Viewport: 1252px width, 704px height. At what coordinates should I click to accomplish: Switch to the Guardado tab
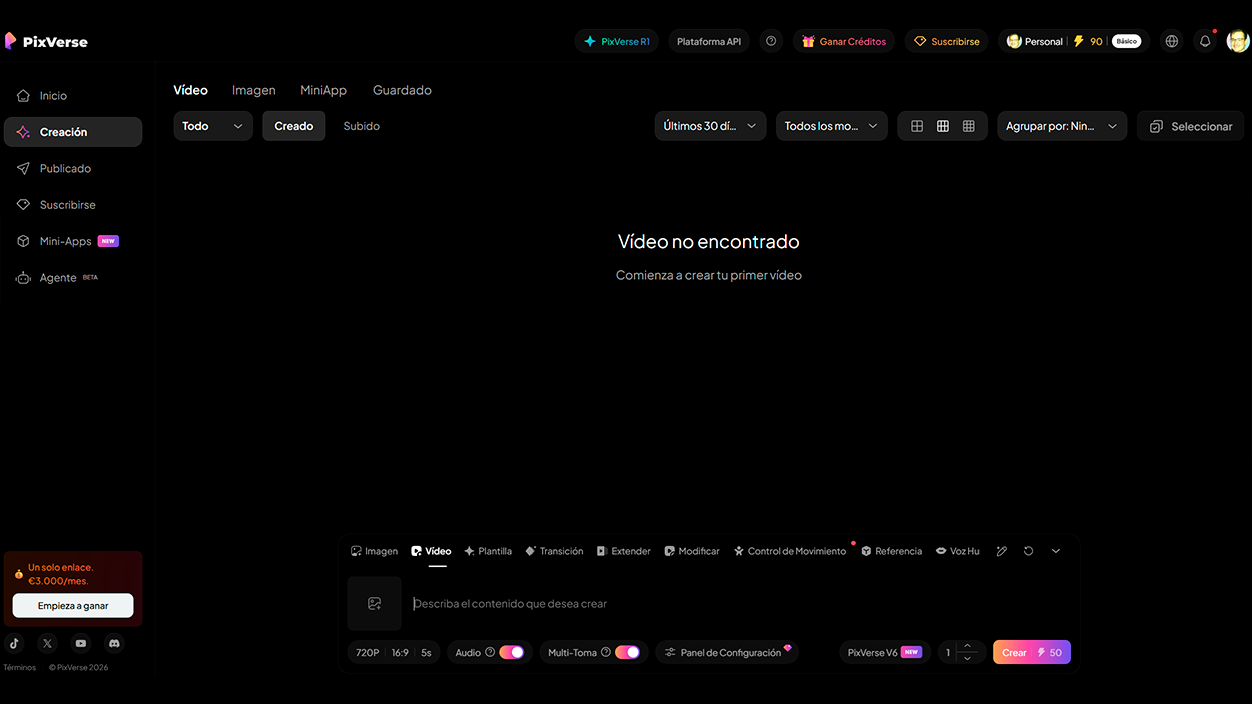(x=402, y=90)
